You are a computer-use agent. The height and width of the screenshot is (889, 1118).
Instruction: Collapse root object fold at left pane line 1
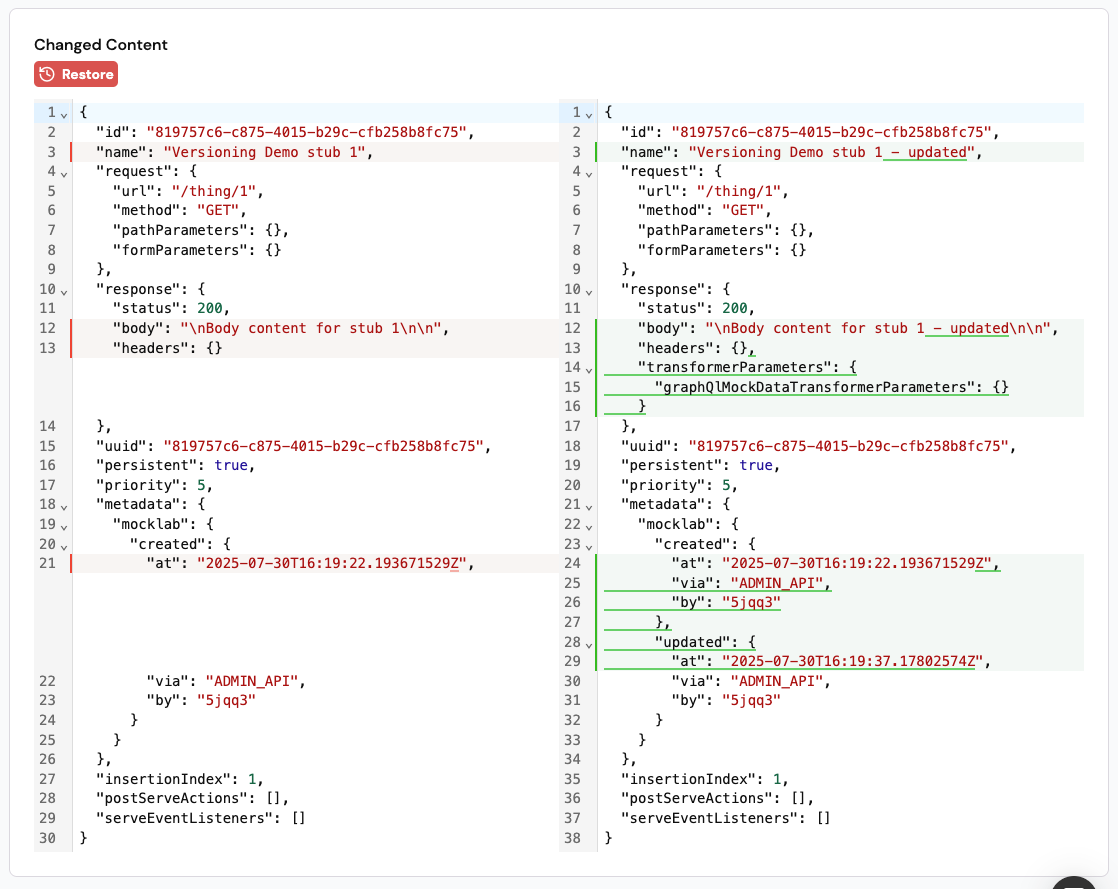64,114
